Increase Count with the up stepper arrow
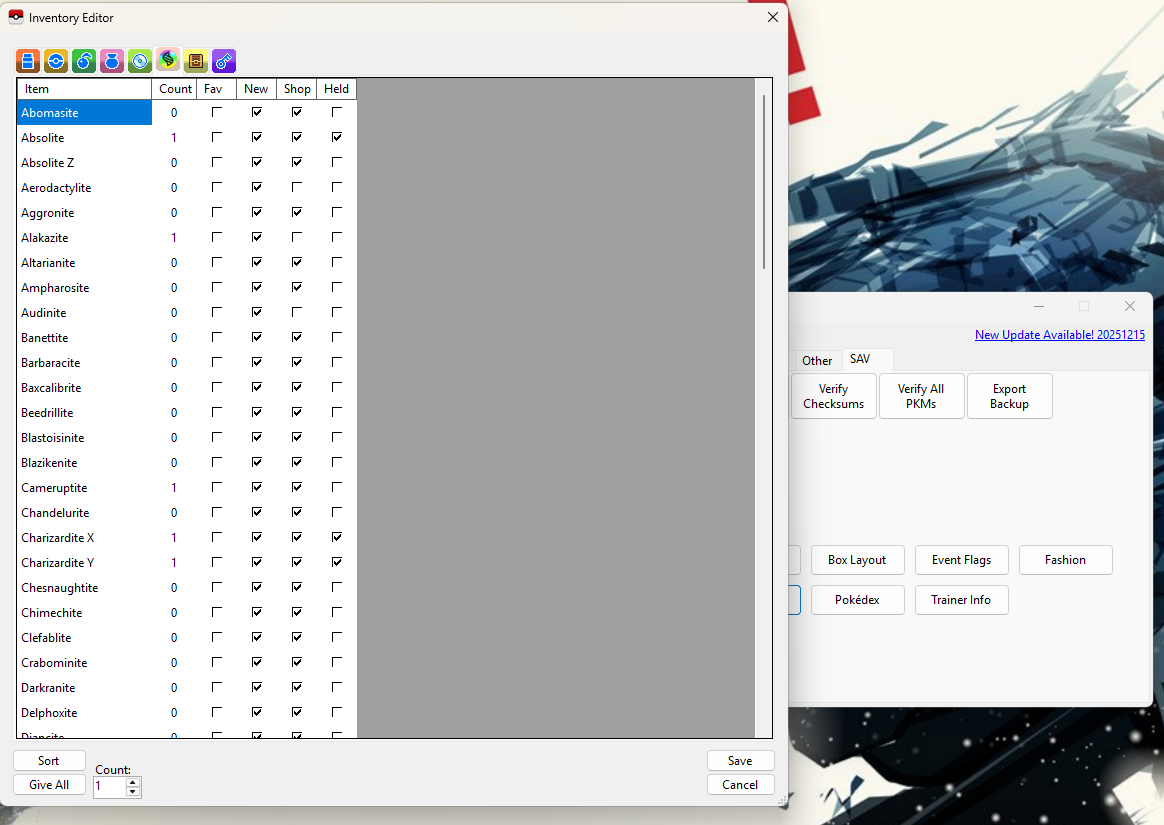Image resolution: width=1164 pixels, height=825 pixels. (x=134, y=782)
